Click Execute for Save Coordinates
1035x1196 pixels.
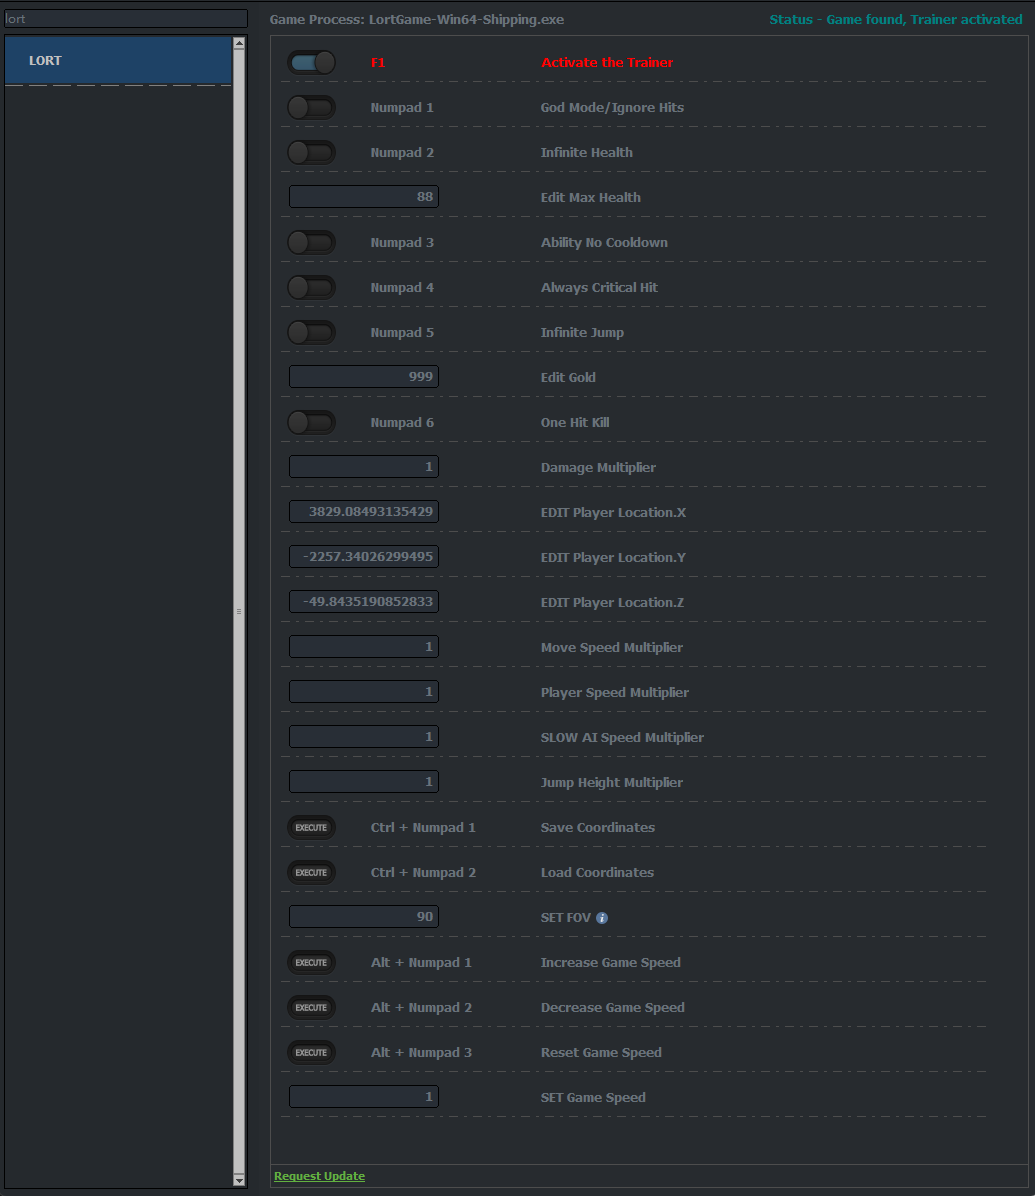tap(311, 828)
